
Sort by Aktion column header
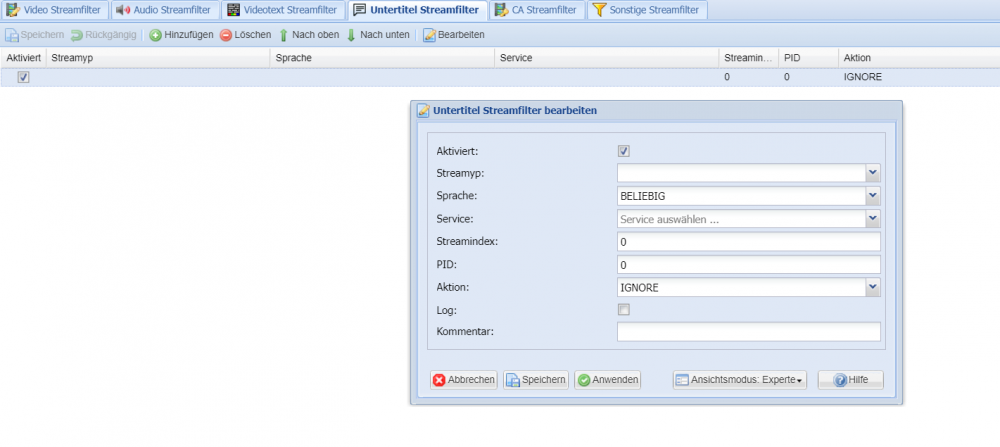coord(919,58)
